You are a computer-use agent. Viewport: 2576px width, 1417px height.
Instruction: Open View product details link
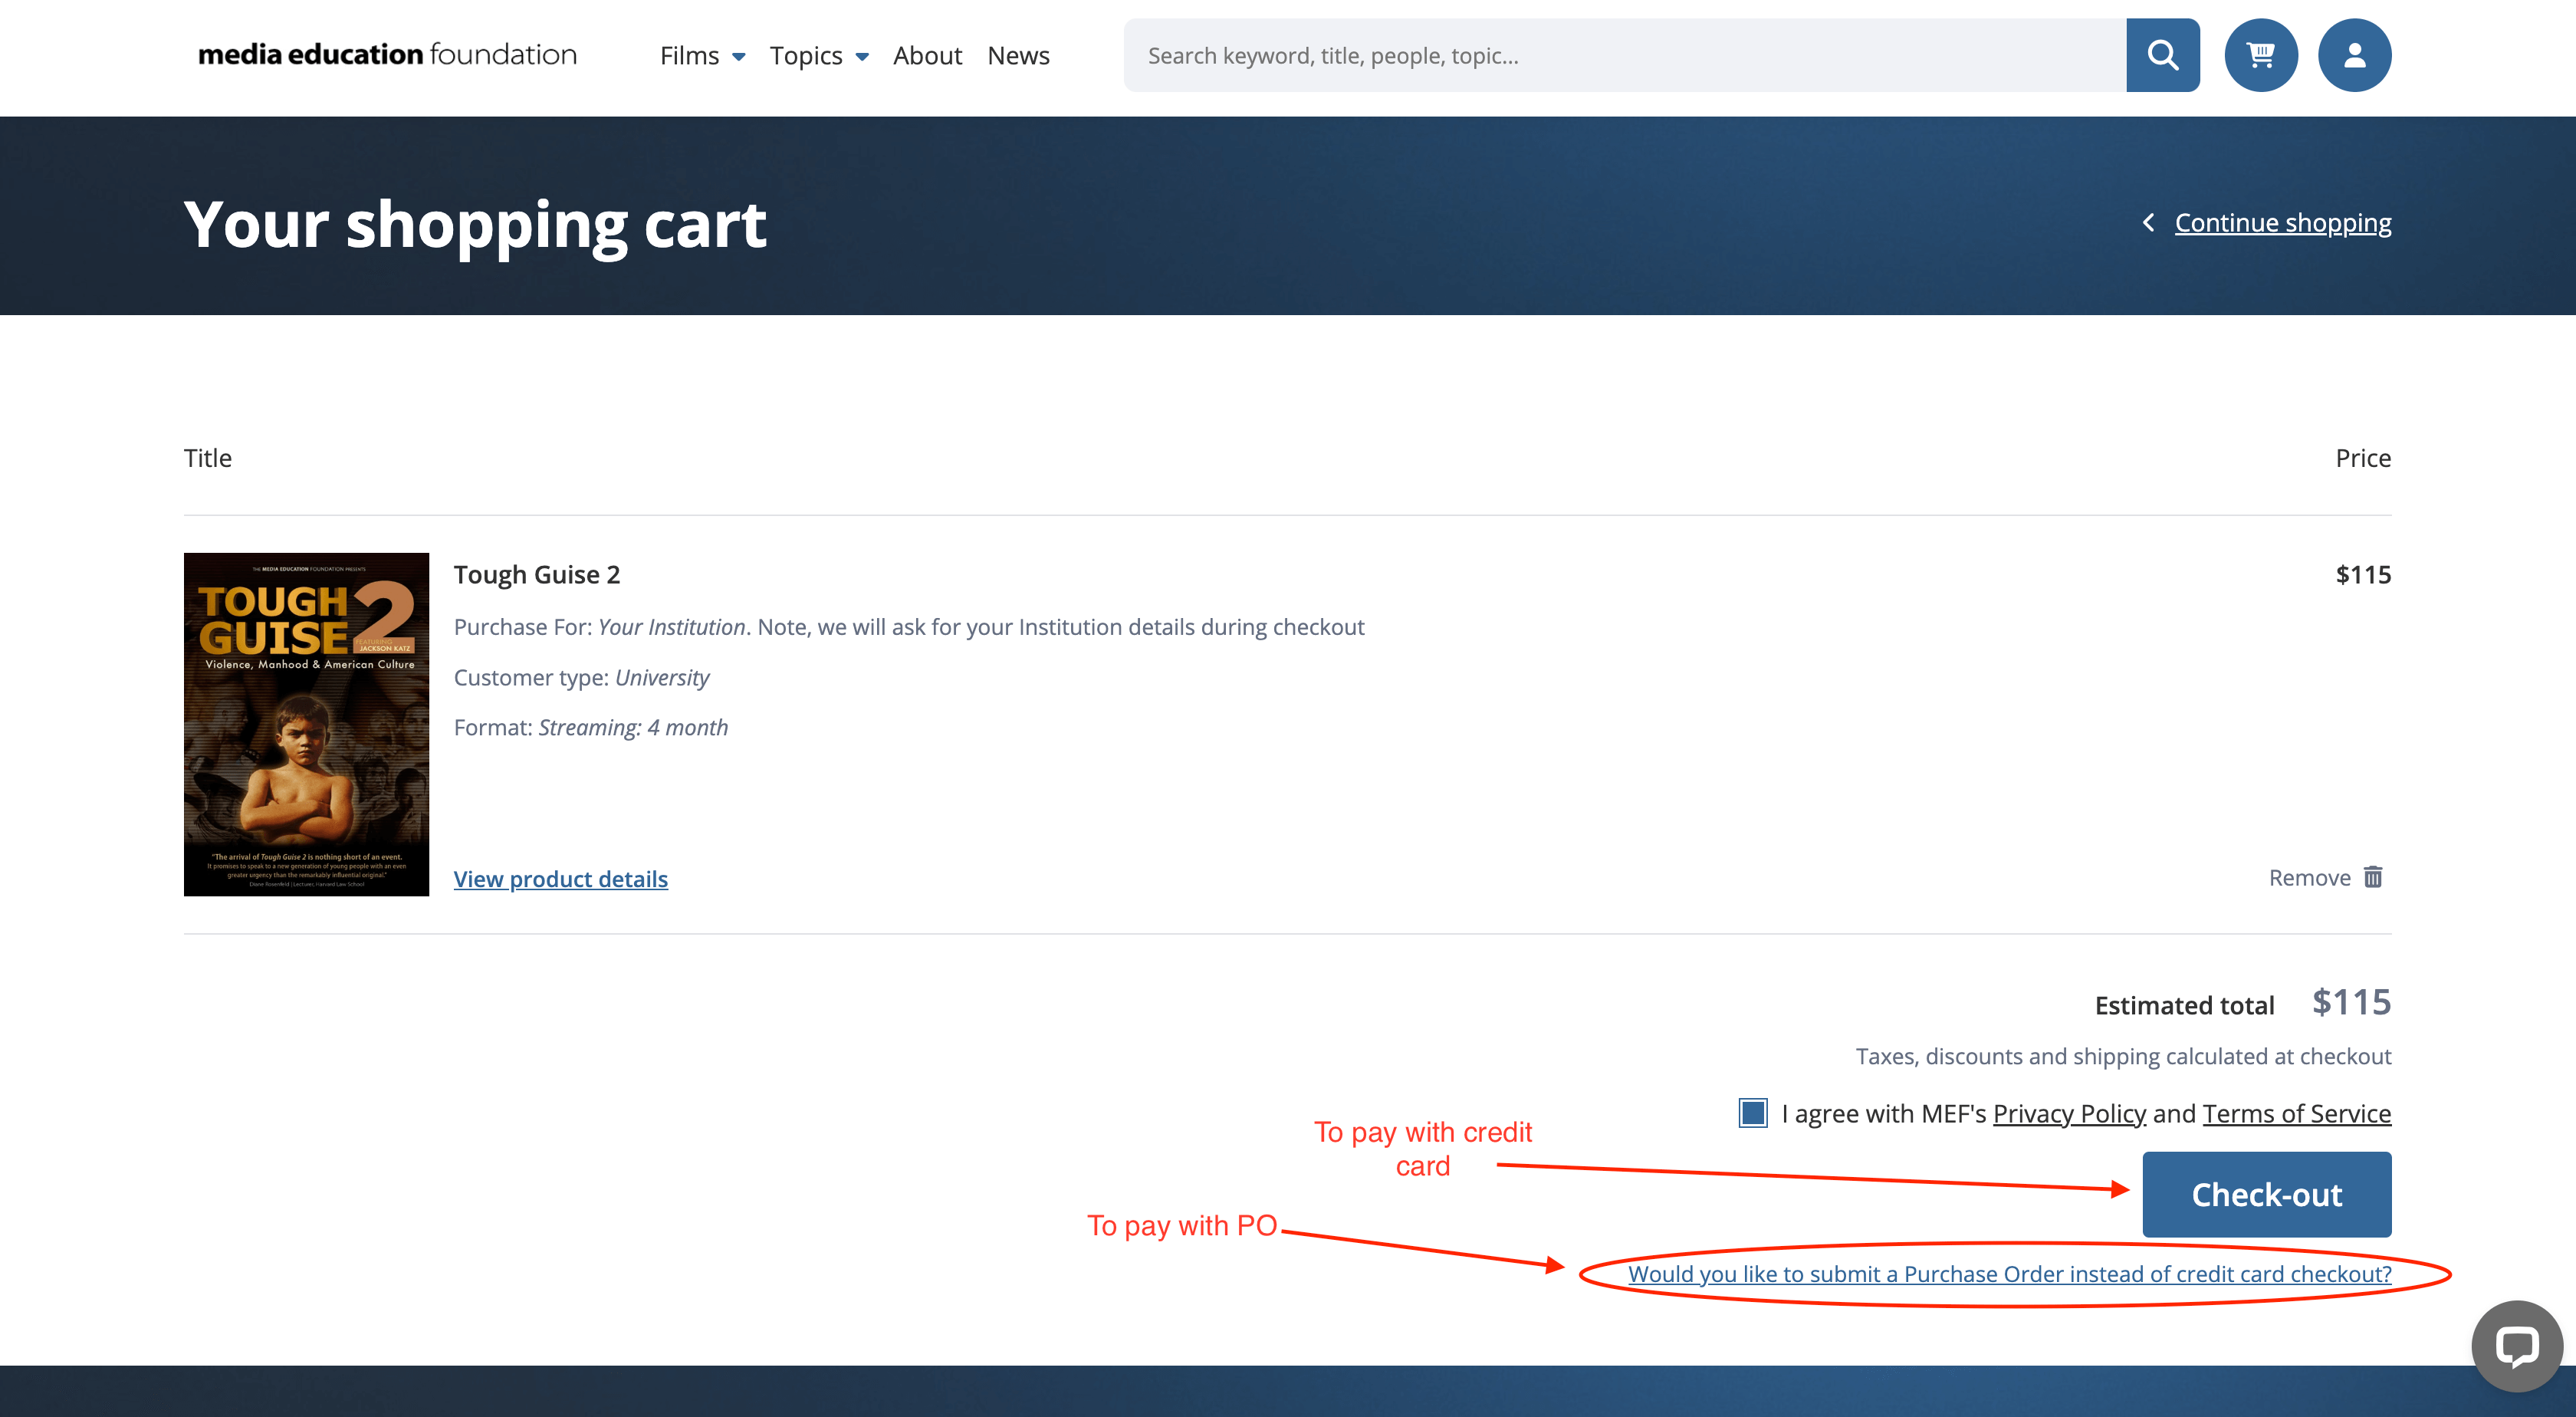[x=561, y=879]
